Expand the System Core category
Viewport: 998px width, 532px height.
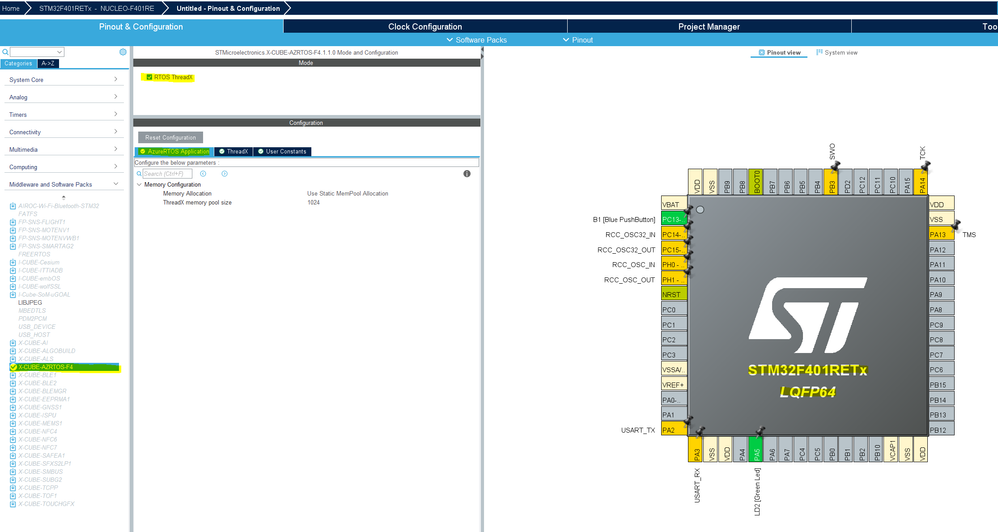pos(64,80)
